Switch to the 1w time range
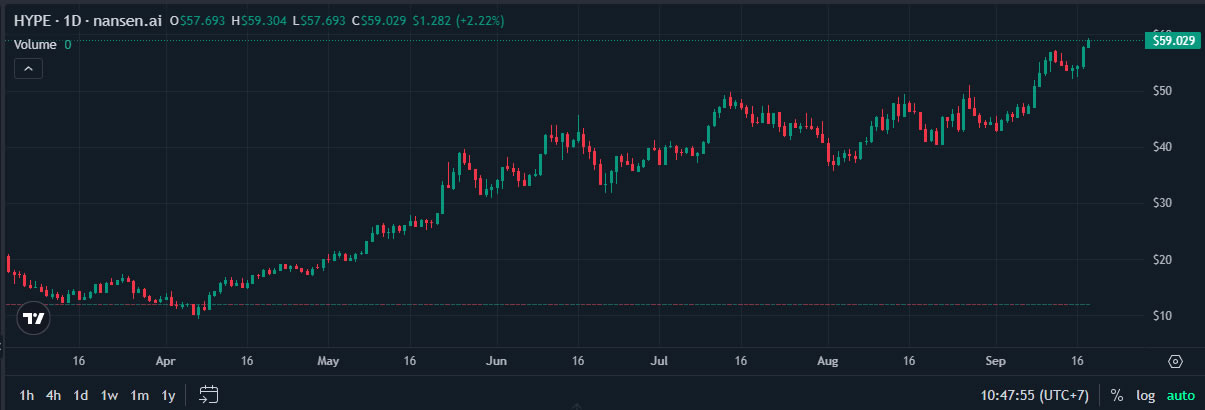The image size is (1205, 410). tap(110, 394)
